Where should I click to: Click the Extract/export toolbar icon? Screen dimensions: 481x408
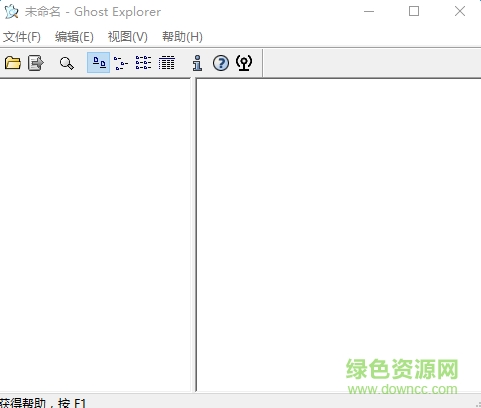point(36,63)
